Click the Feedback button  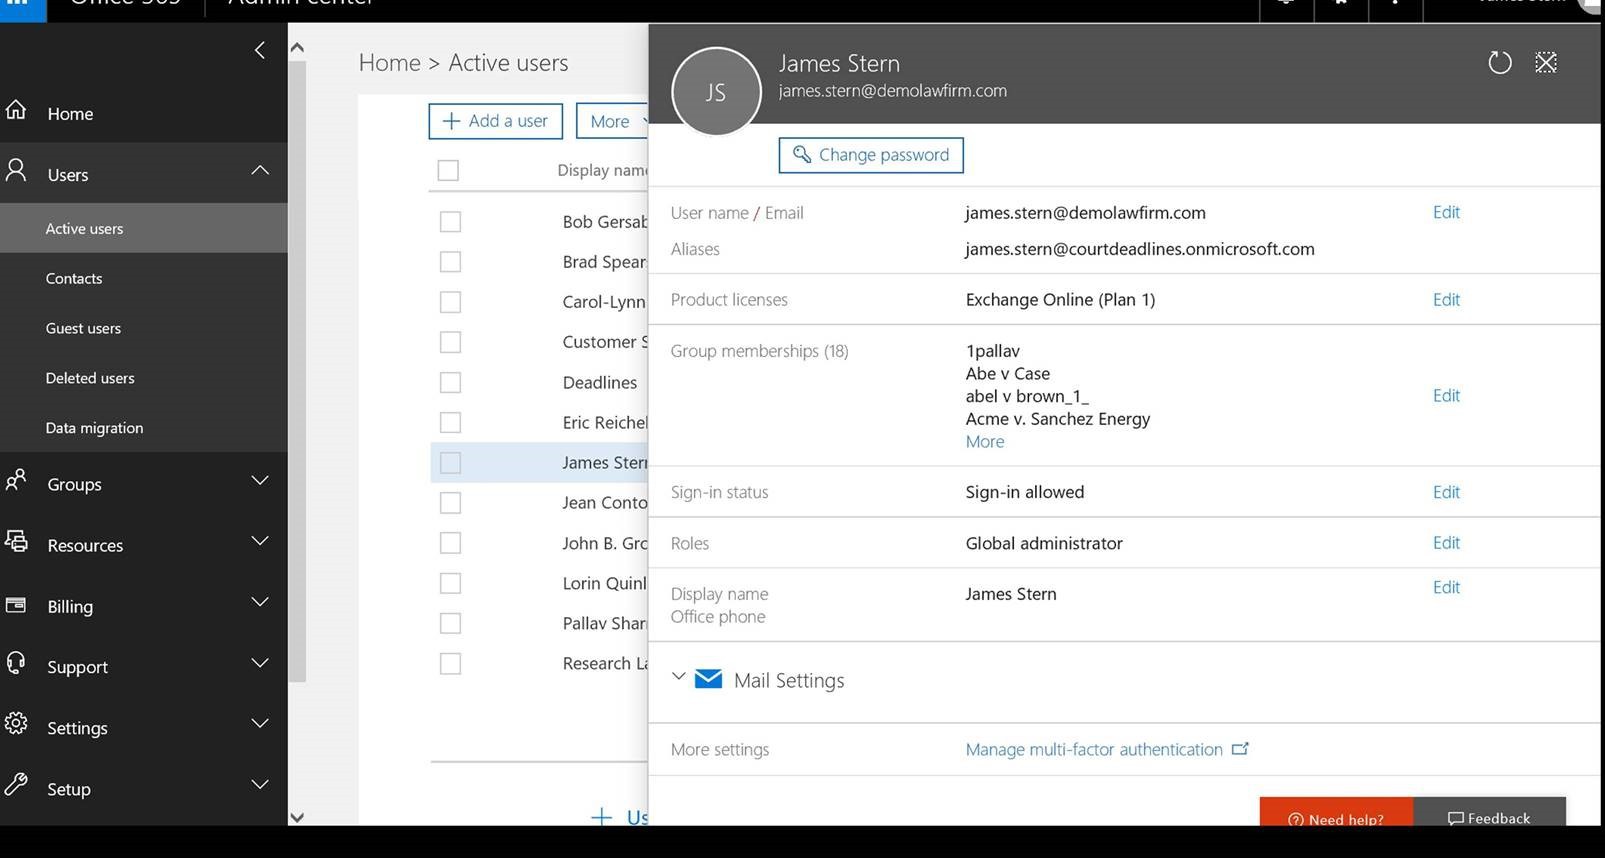pos(1490,813)
